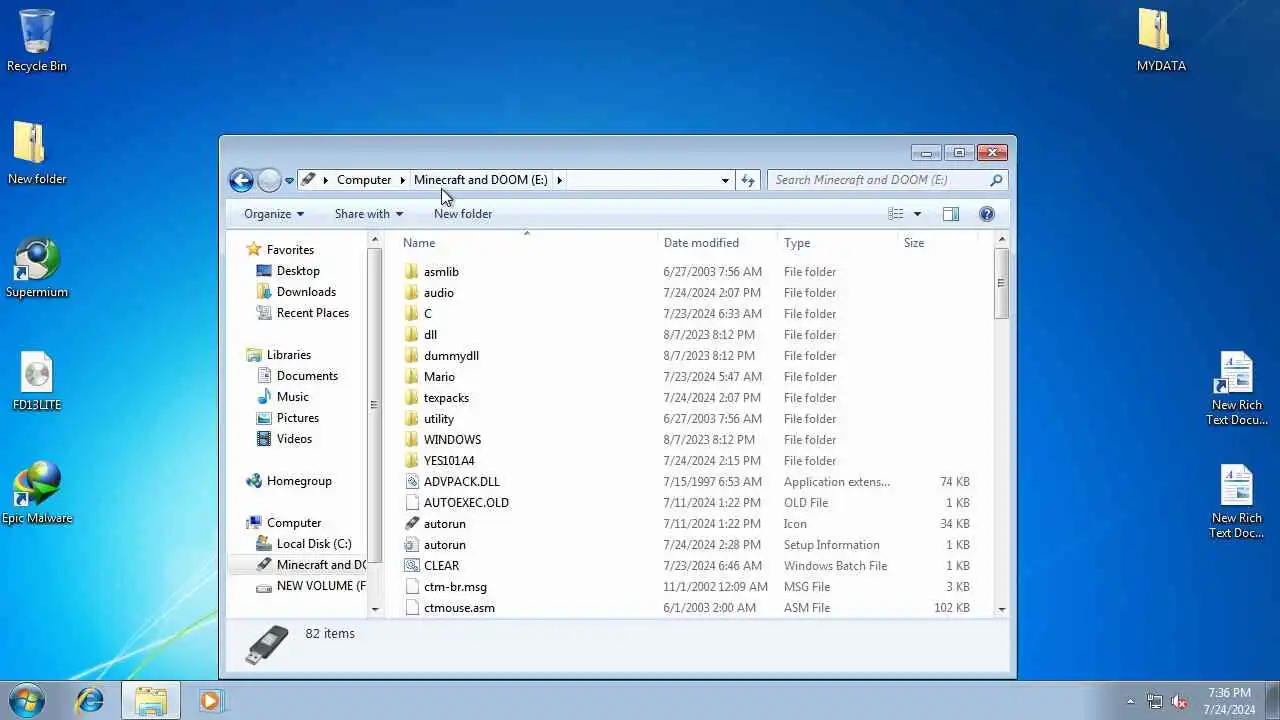This screenshot has height=720, width=1280.
Task: Click the file list vertical scrollbar thumb
Action: (x=1001, y=283)
